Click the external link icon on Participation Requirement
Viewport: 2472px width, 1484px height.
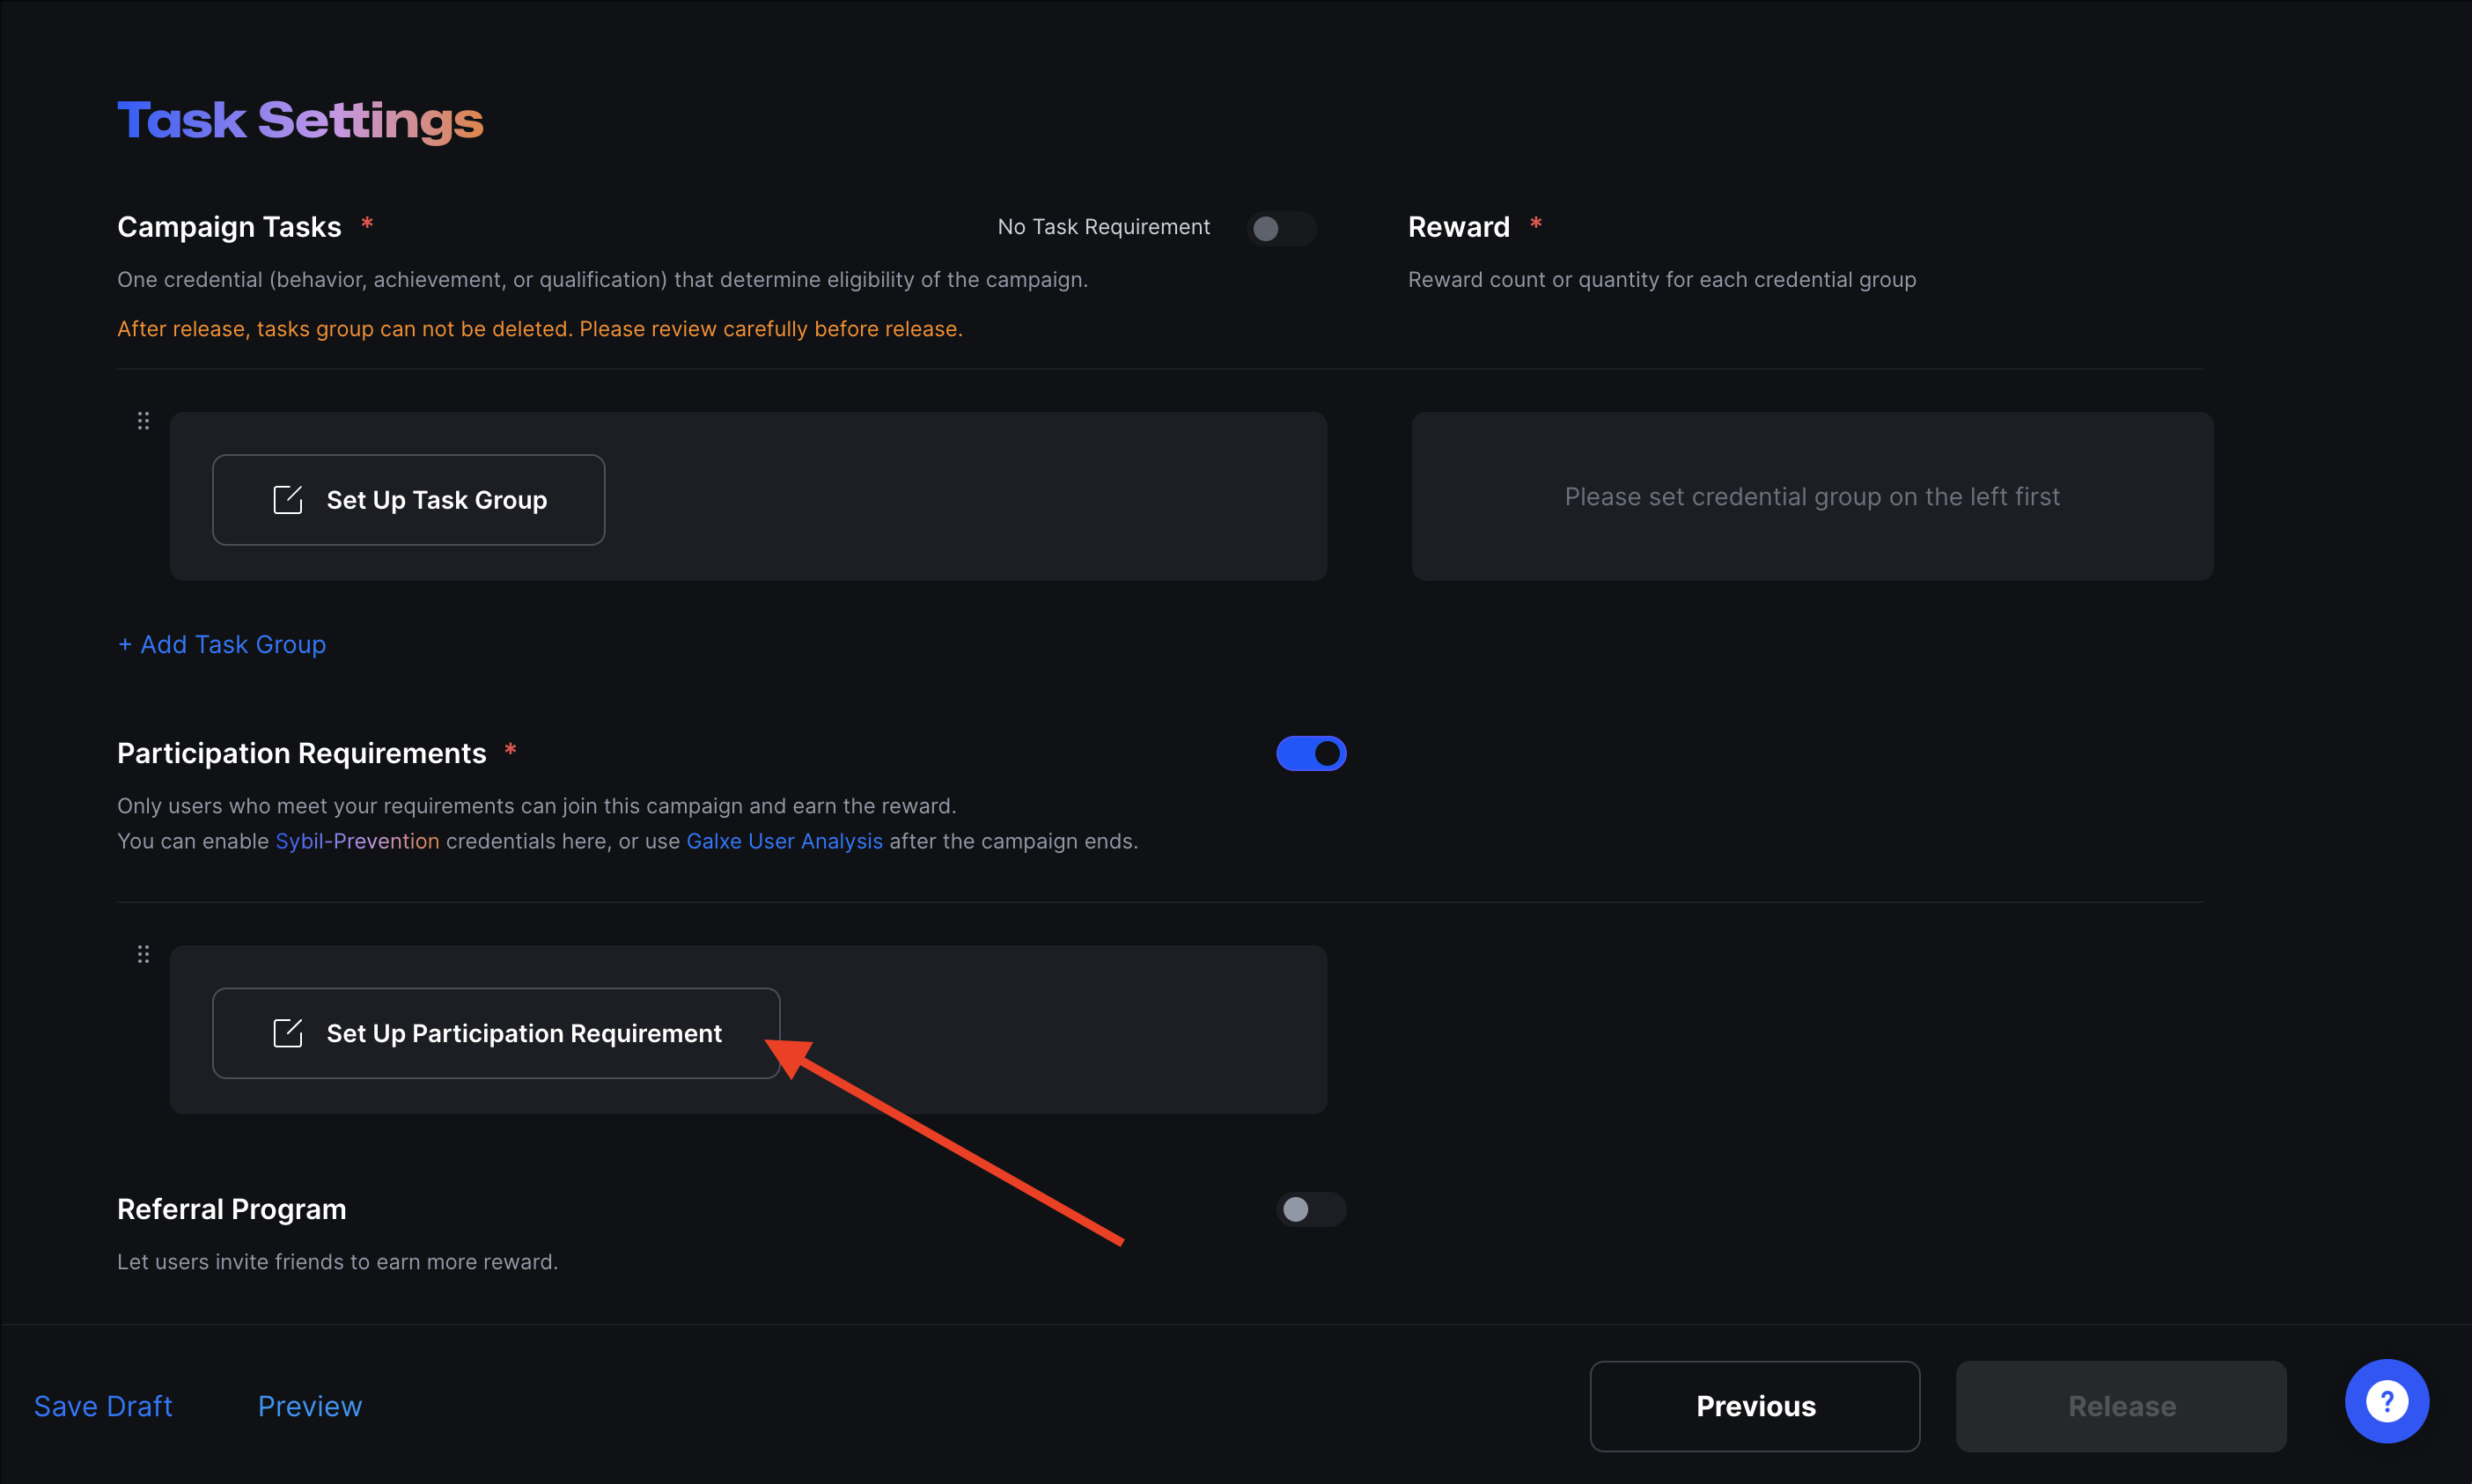(288, 1032)
